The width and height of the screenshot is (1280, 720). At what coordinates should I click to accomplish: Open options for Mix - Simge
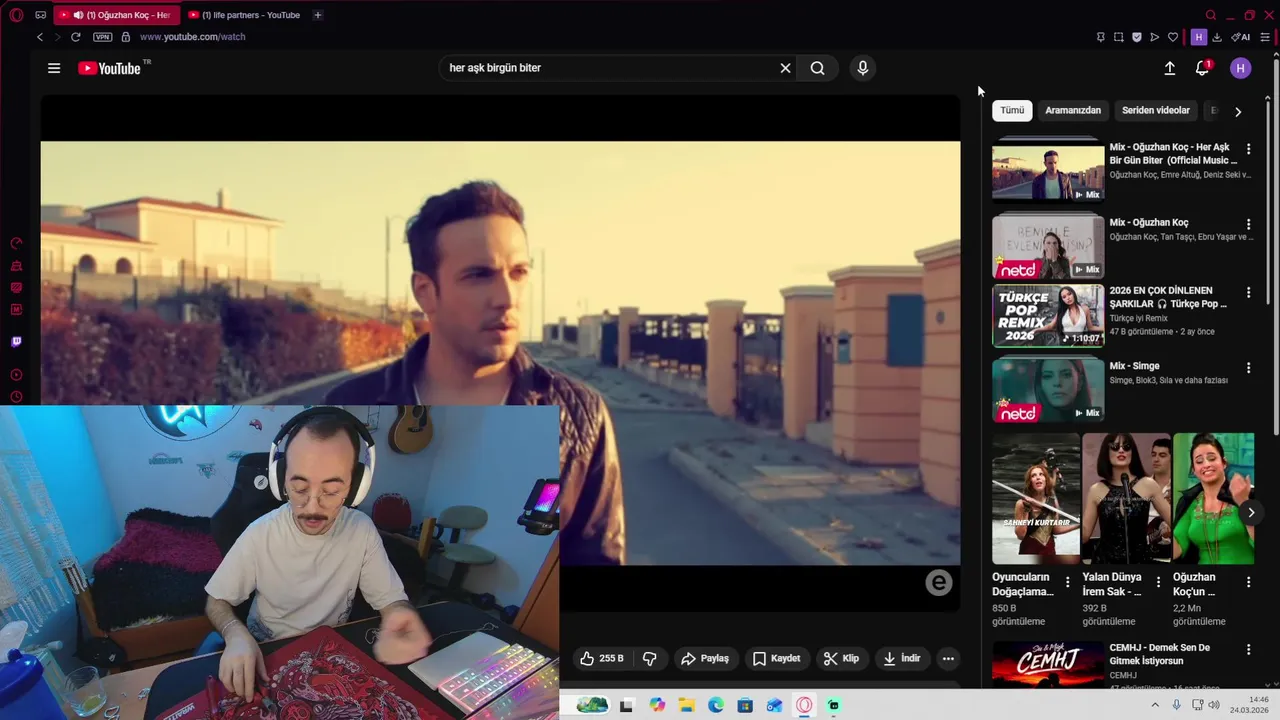point(1248,367)
